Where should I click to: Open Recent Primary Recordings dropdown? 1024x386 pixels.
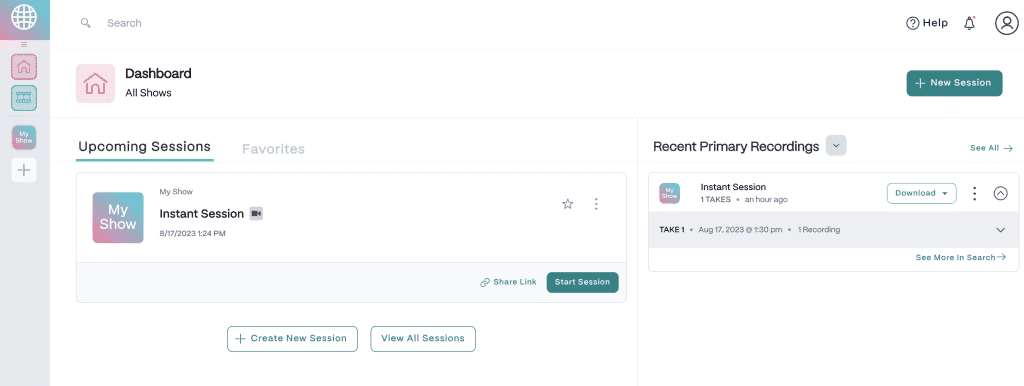tap(836, 146)
